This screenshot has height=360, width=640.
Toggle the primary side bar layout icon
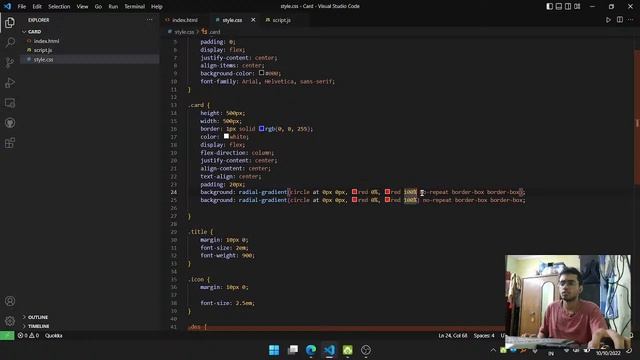point(550,7)
